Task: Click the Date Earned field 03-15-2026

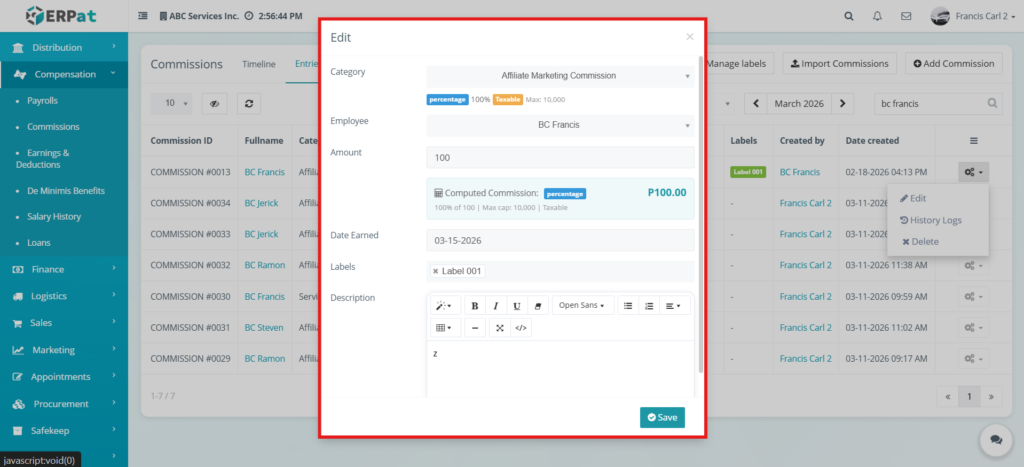Action: click(560, 240)
